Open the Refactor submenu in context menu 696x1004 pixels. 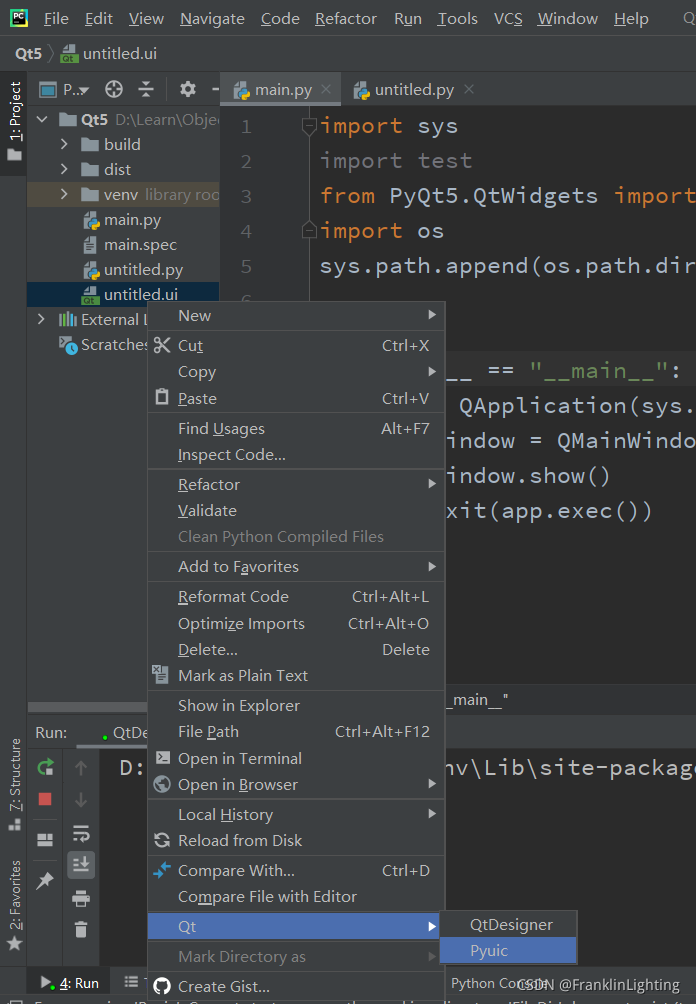(x=296, y=485)
